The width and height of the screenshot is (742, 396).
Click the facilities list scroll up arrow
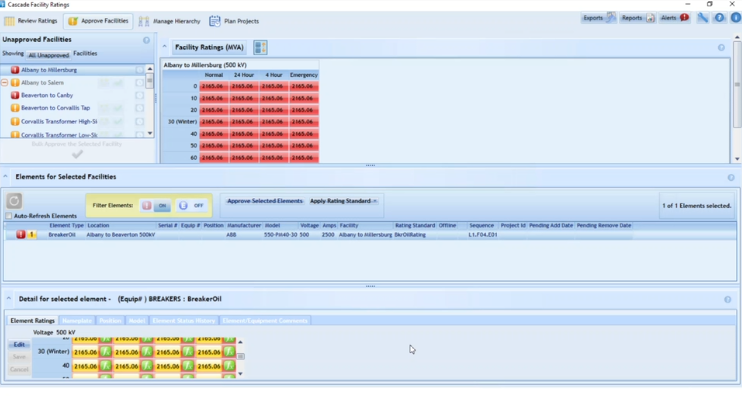pyautogui.click(x=150, y=69)
